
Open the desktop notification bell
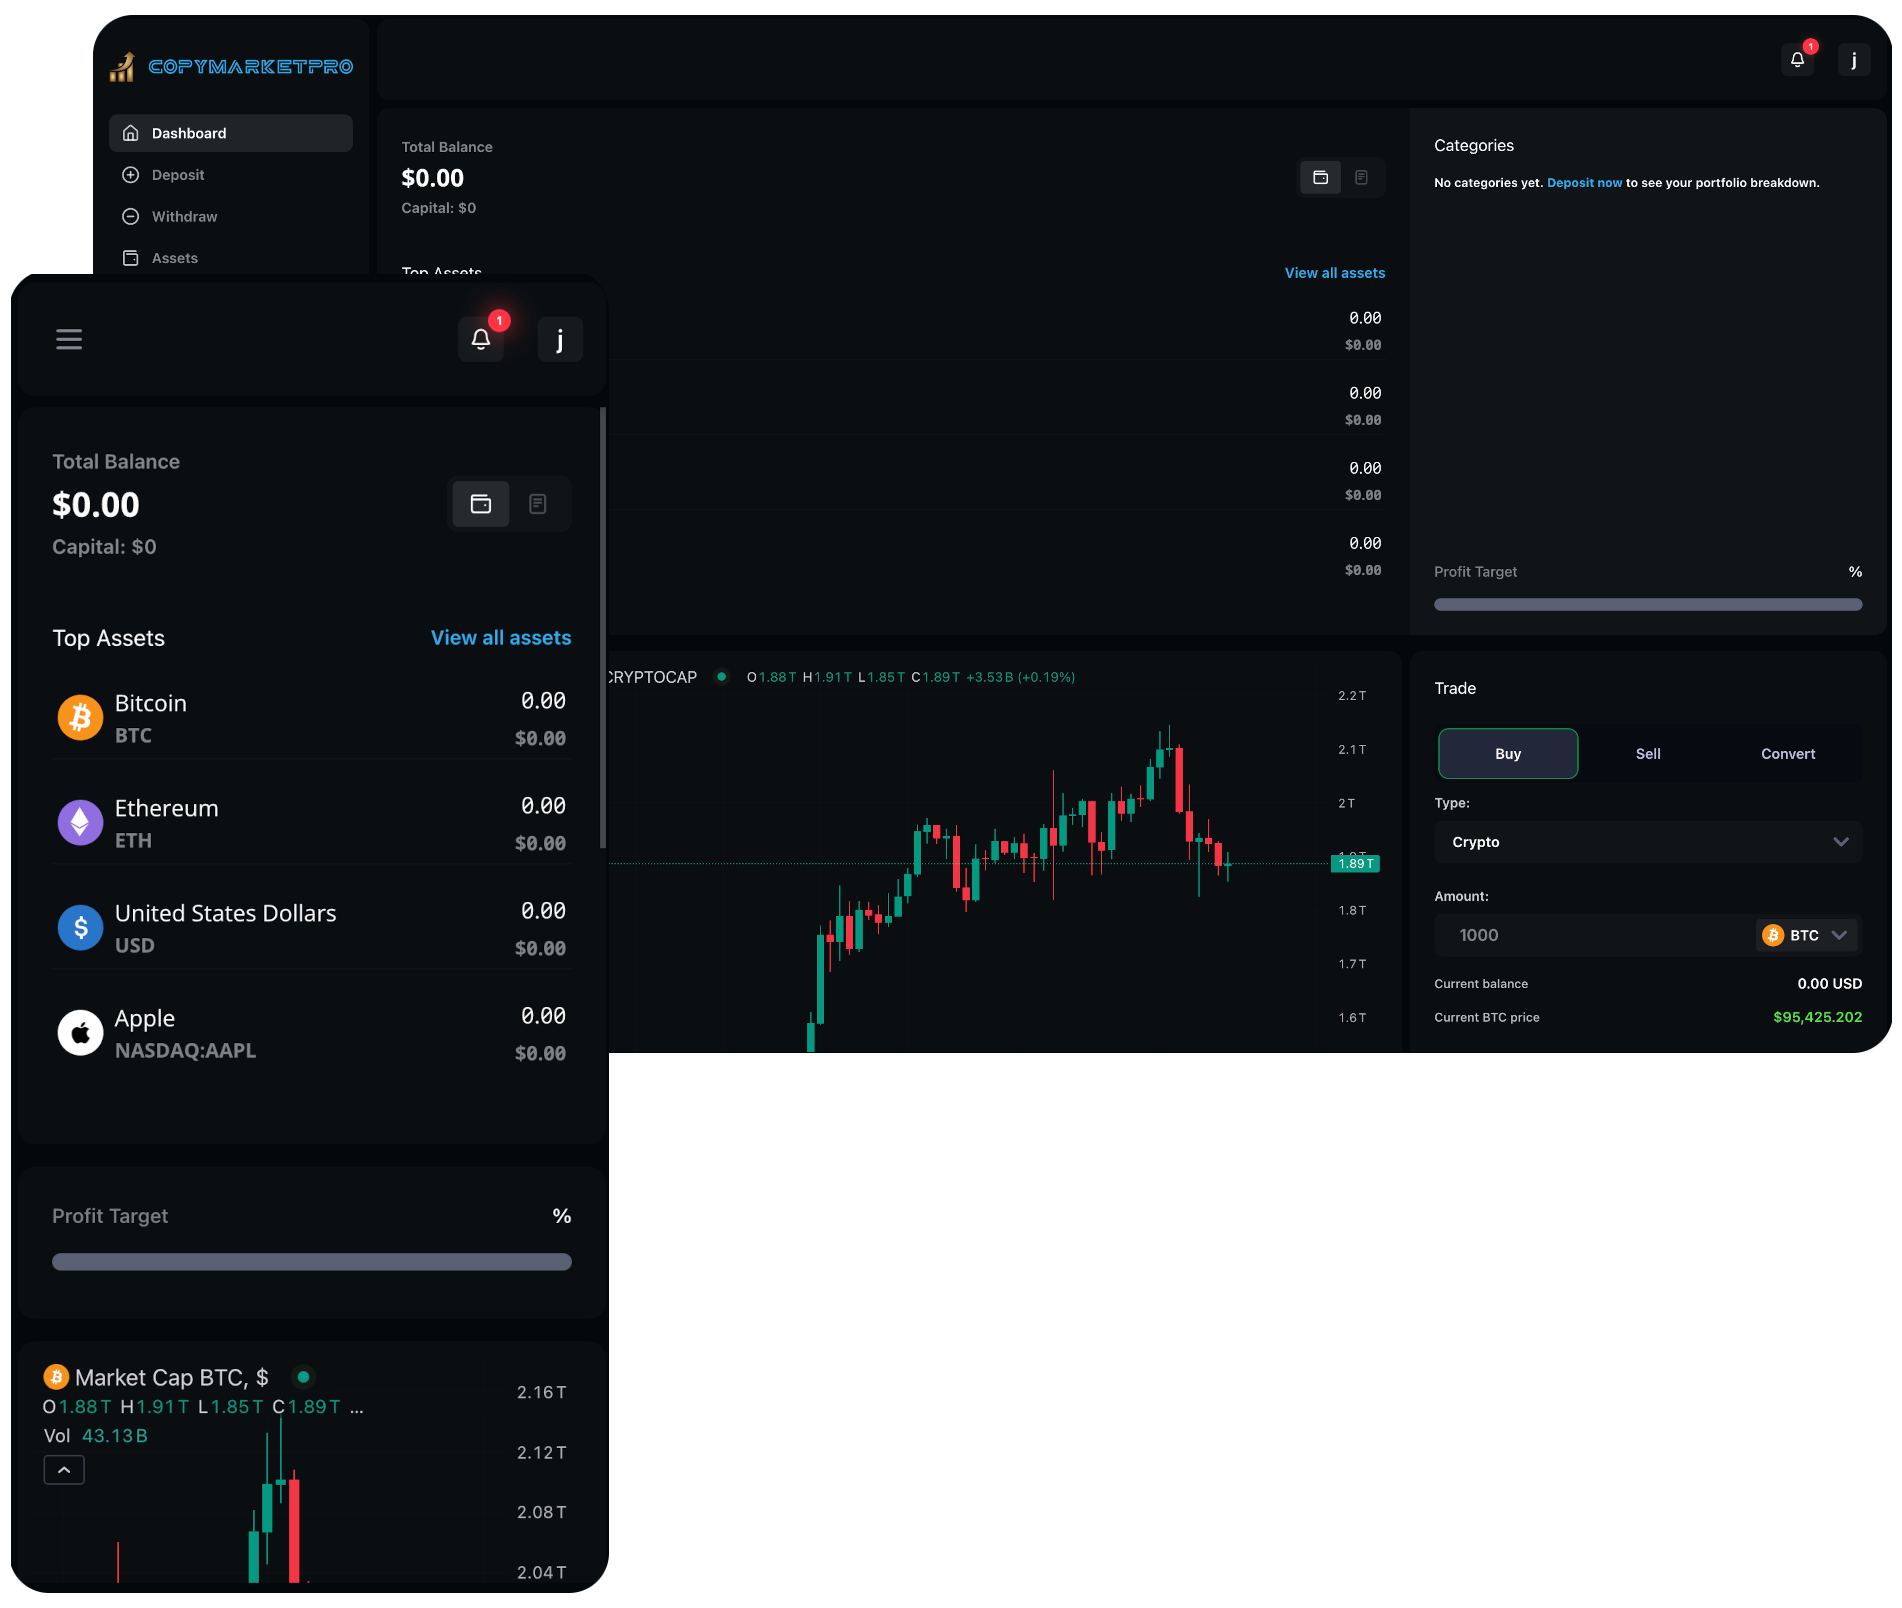(1797, 60)
